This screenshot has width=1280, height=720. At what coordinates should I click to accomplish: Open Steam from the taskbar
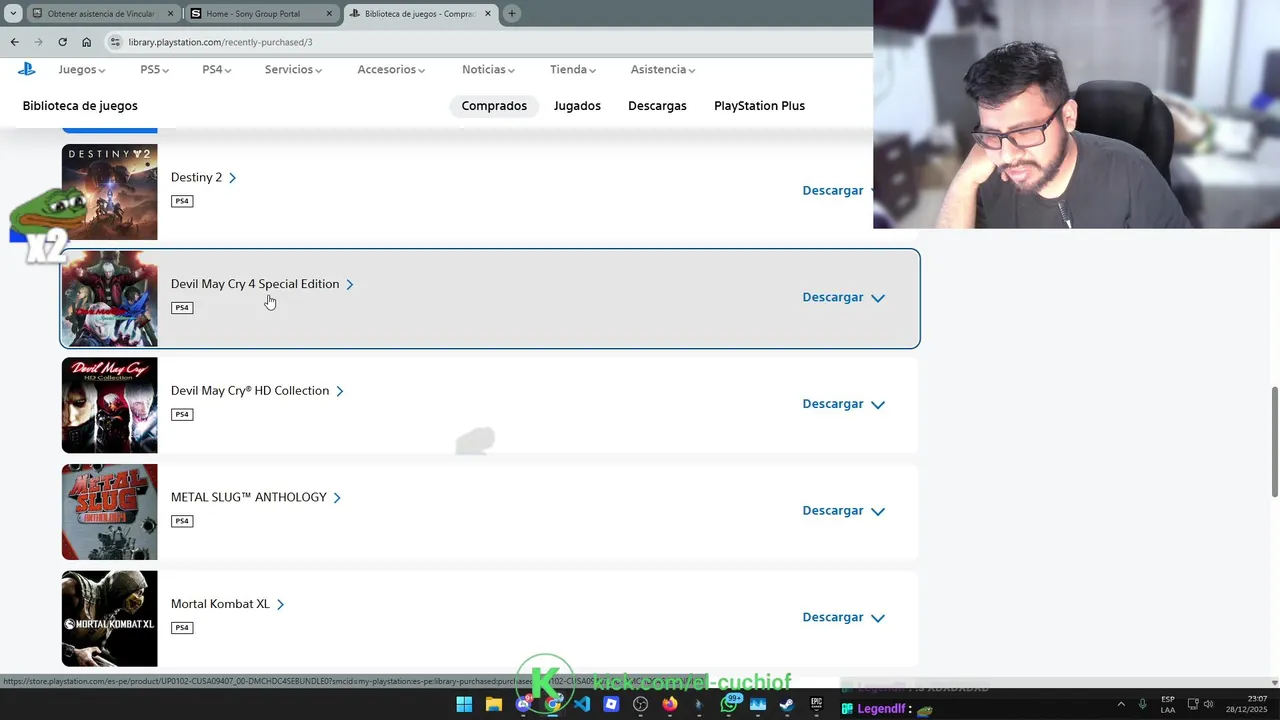click(787, 705)
